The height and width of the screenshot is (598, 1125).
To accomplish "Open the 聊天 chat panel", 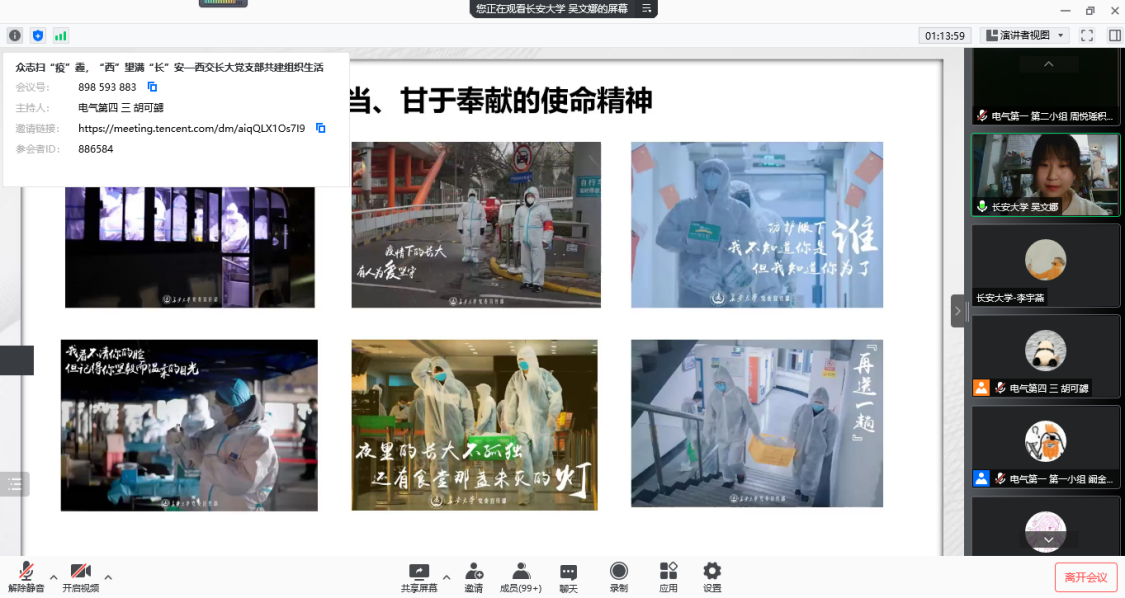I will pyautogui.click(x=568, y=577).
